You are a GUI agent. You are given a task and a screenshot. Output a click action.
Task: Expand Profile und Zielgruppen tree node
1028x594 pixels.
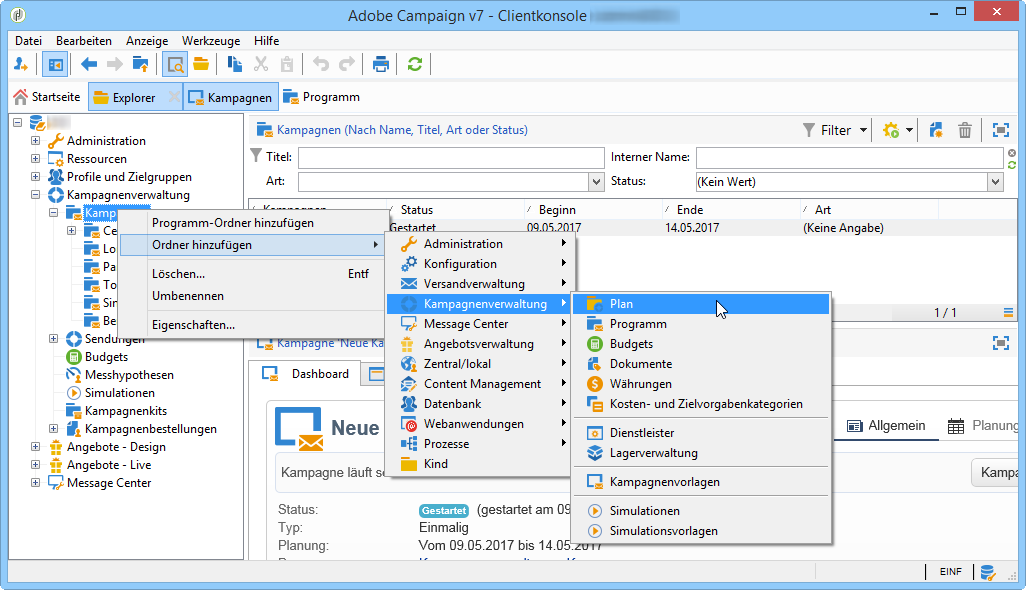35,176
